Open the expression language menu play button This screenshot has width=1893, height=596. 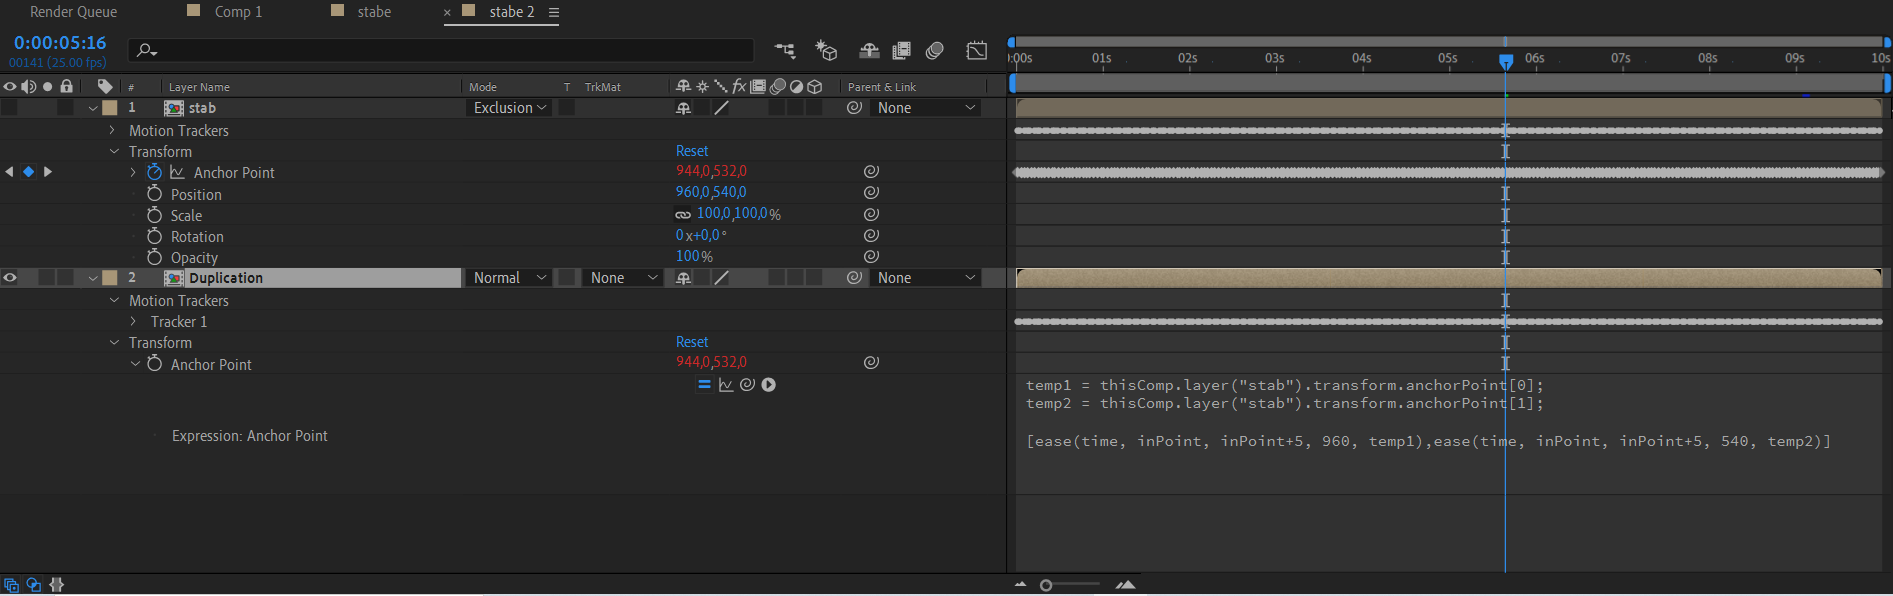tap(769, 385)
